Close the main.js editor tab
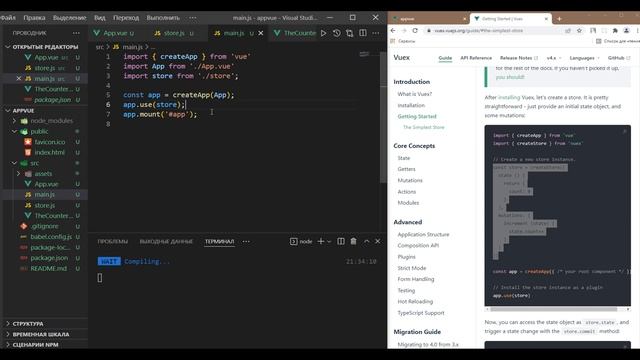This screenshot has height=360, width=640. 261,33
